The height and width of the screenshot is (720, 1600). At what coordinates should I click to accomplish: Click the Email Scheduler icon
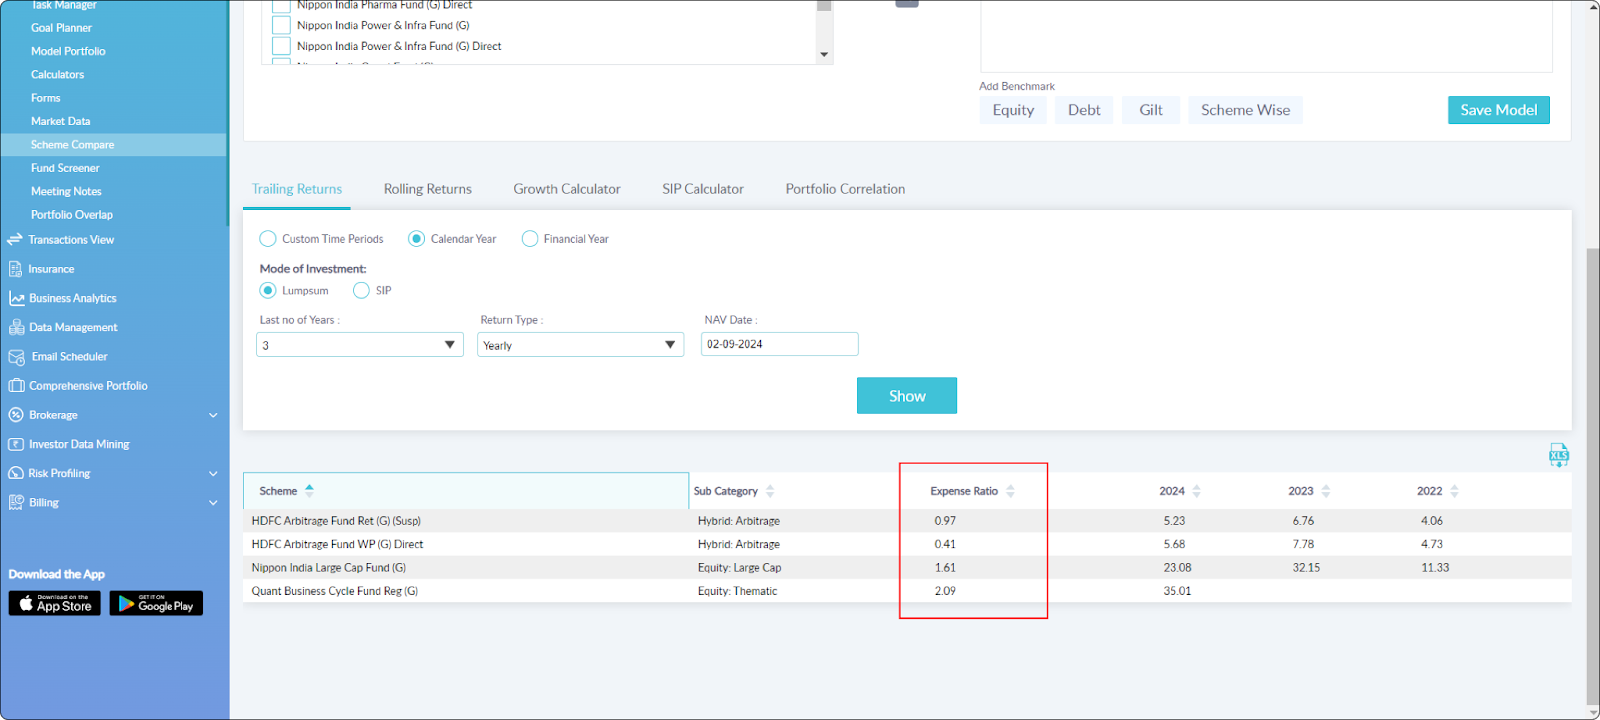(16, 357)
